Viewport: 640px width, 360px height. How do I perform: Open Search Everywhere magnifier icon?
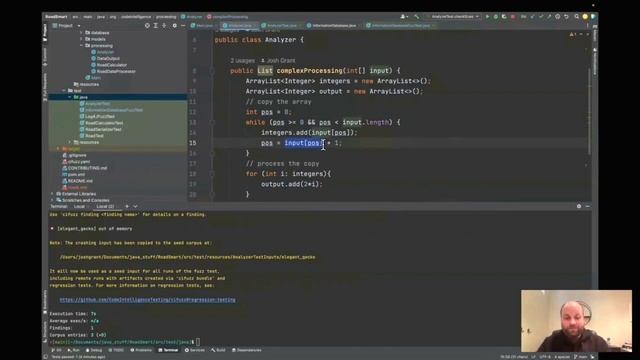pyautogui.click(x=576, y=17)
